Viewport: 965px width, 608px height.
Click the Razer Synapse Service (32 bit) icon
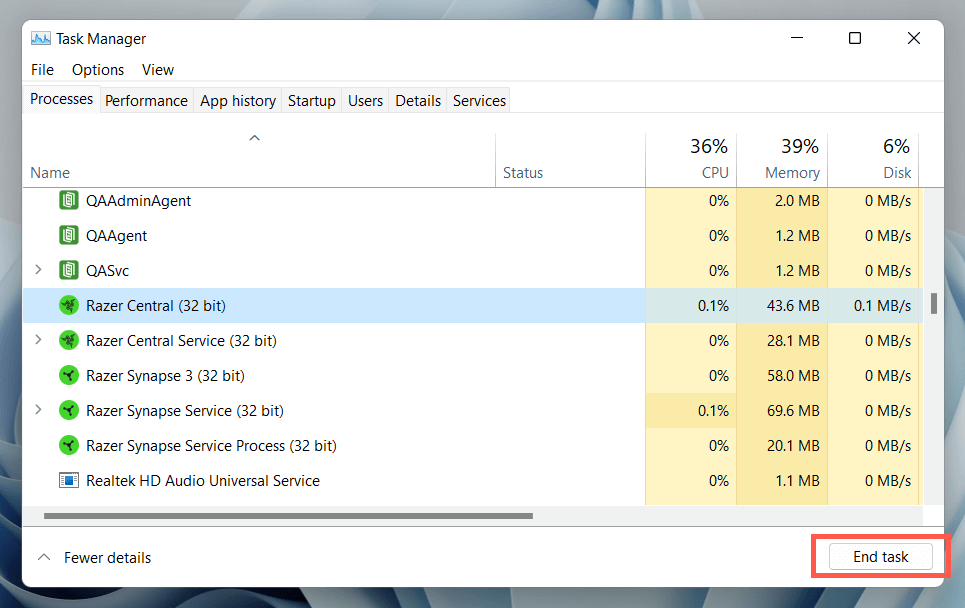click(x=68, y=410)
